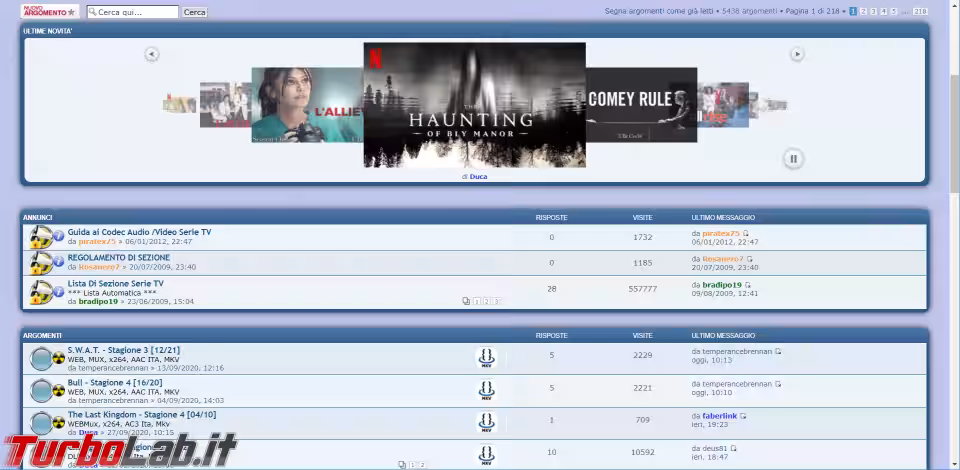This screenshot has width=960, height=470.
Task: Click the Cerca search button
Action: [195, 12]
